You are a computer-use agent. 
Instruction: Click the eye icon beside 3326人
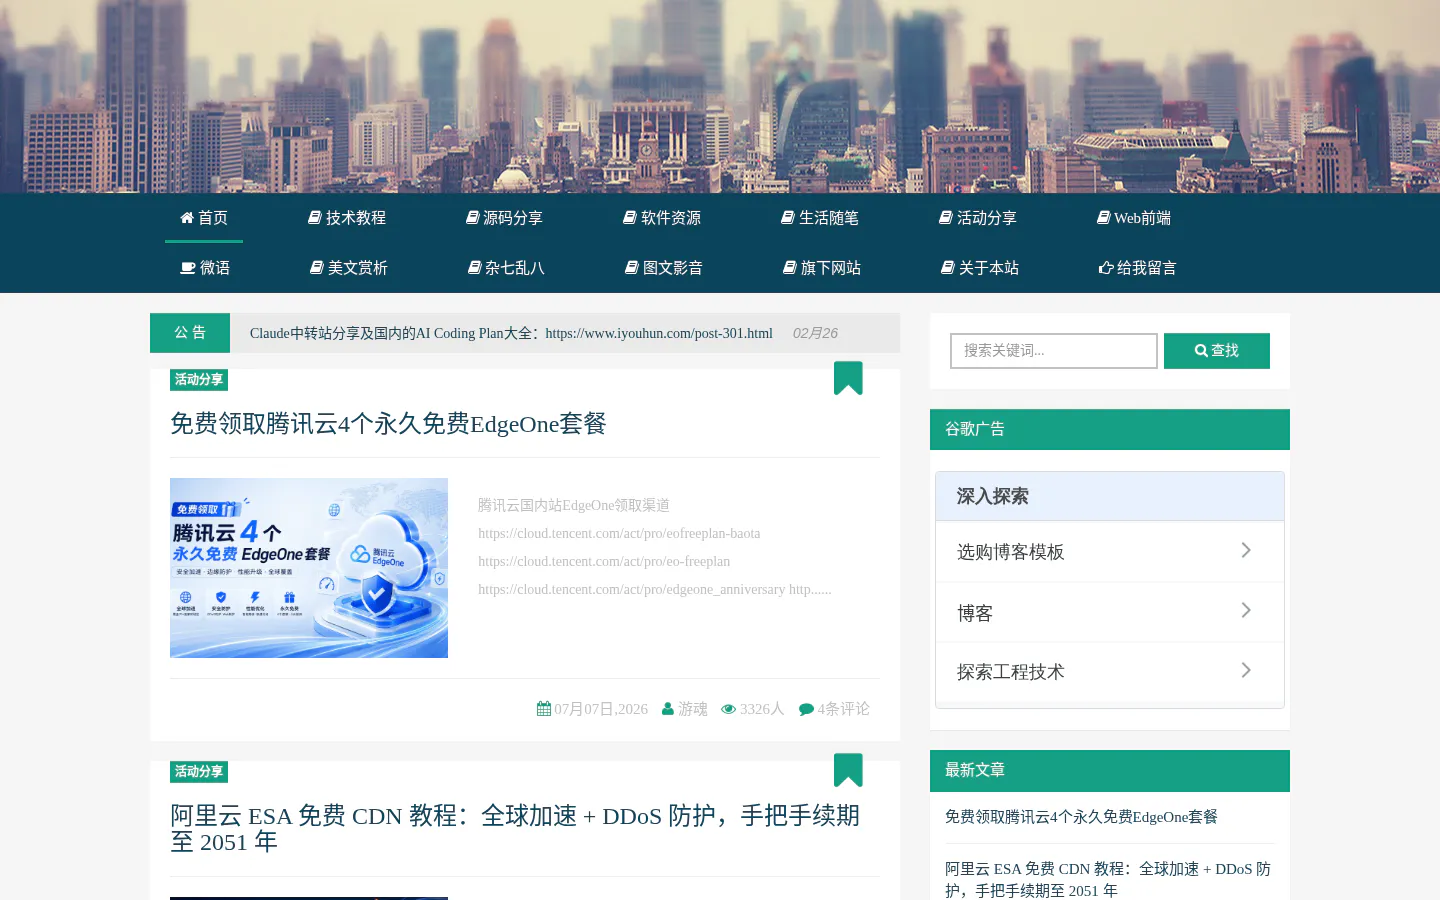(x=729, y=709)
